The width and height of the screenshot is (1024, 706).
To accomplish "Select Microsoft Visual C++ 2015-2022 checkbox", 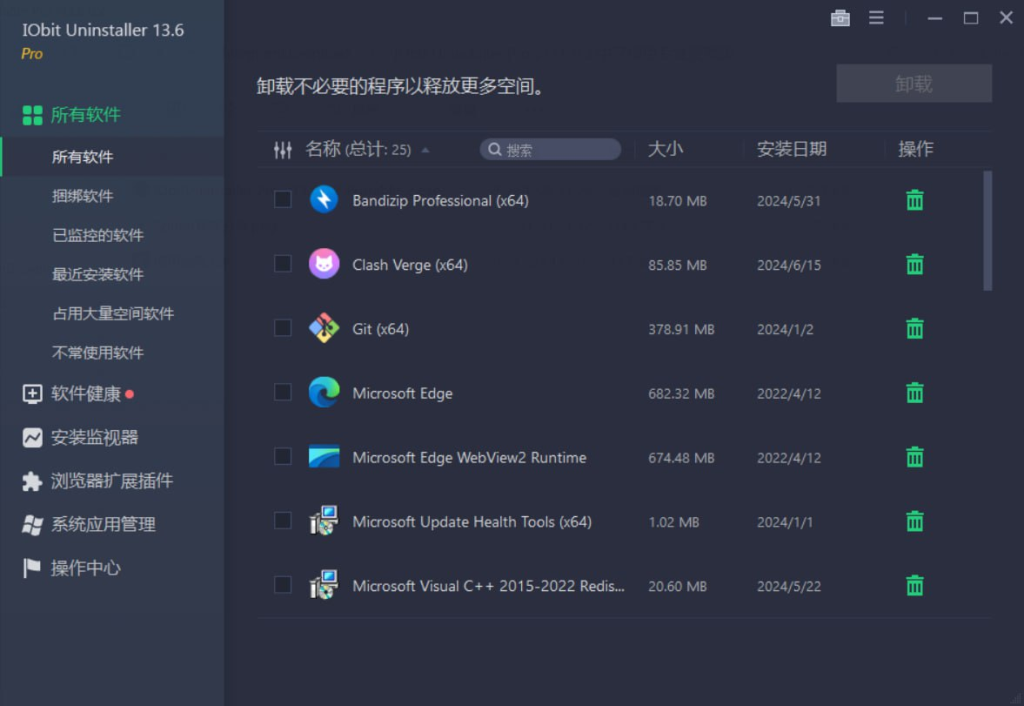I will [283, 585].
